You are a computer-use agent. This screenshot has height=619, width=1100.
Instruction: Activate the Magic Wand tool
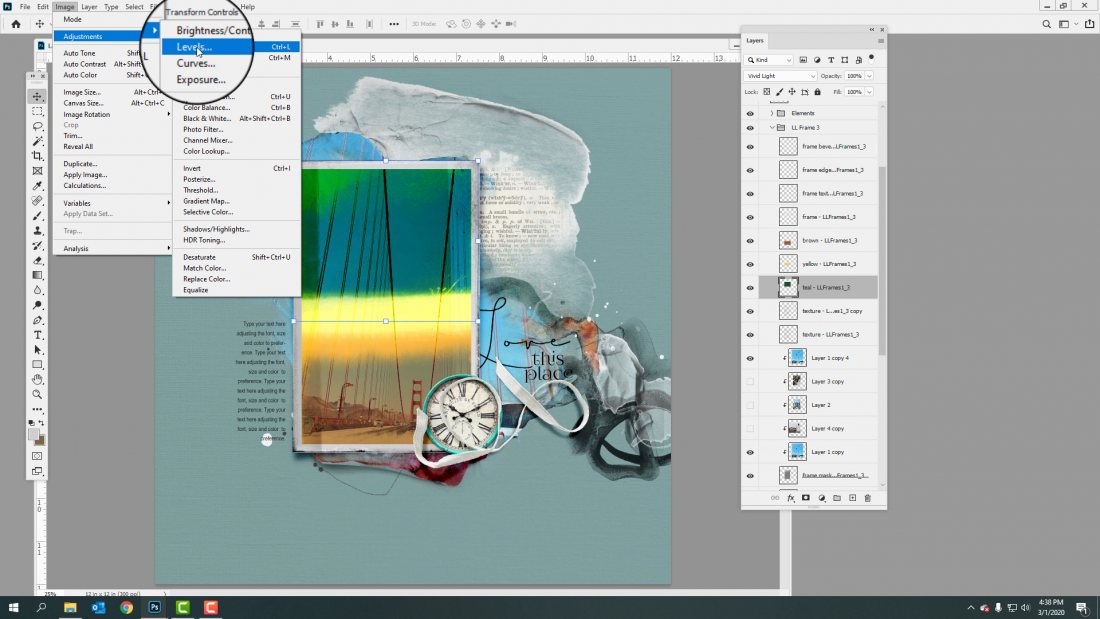tap(37, 141)
